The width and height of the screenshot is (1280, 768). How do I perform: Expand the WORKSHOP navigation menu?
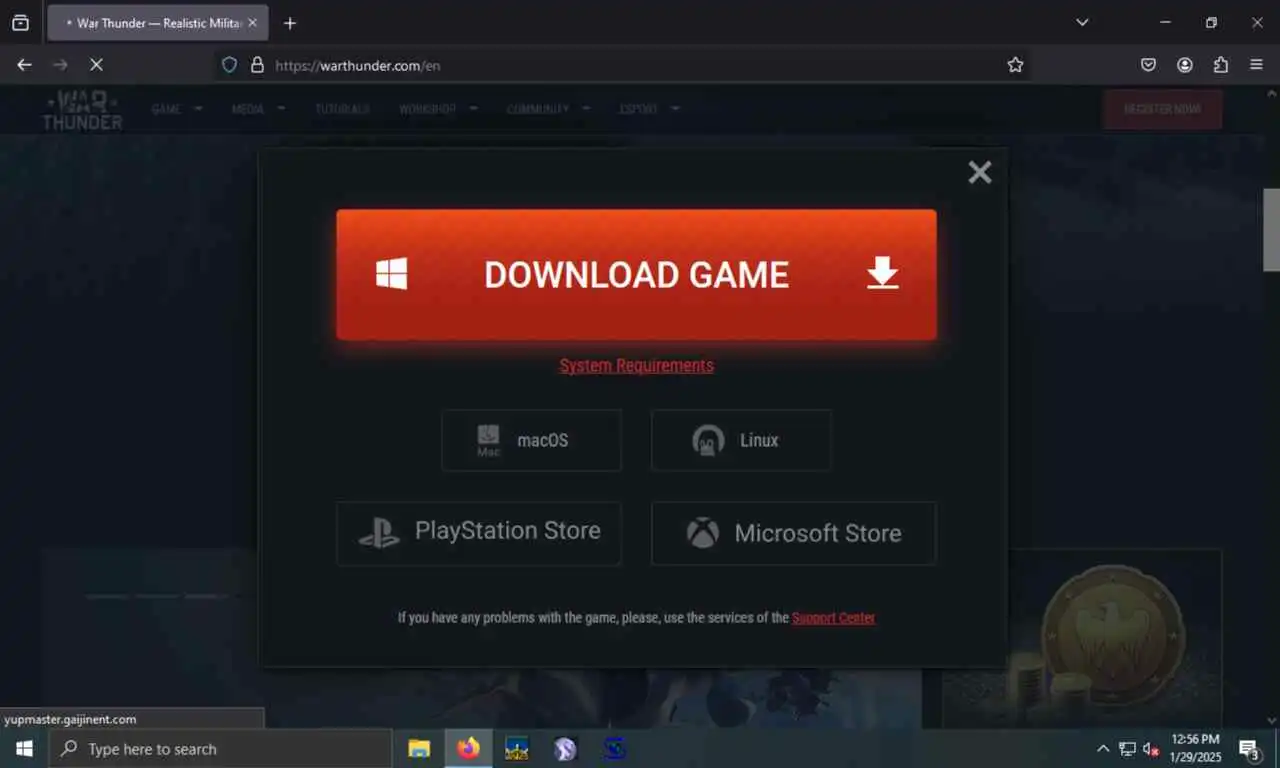(x=438, y=109)
